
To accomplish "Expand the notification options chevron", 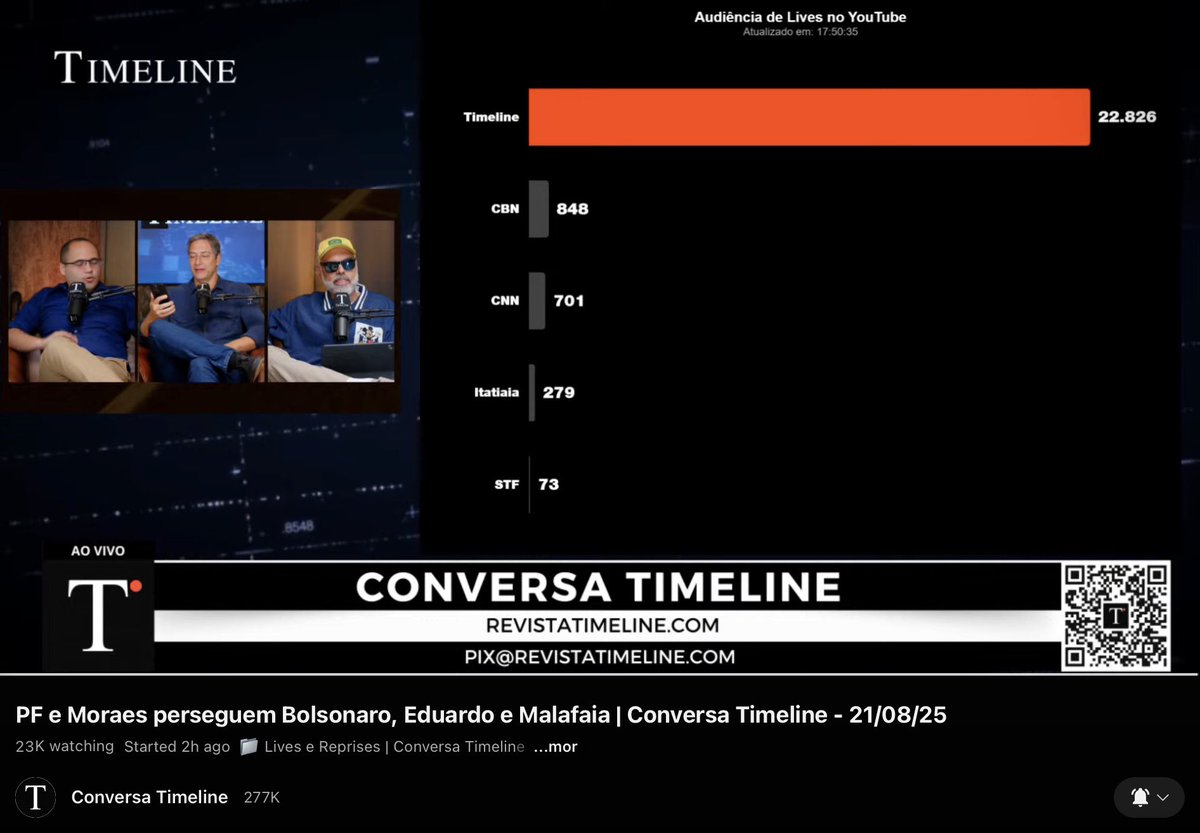I will [1163, 798].
